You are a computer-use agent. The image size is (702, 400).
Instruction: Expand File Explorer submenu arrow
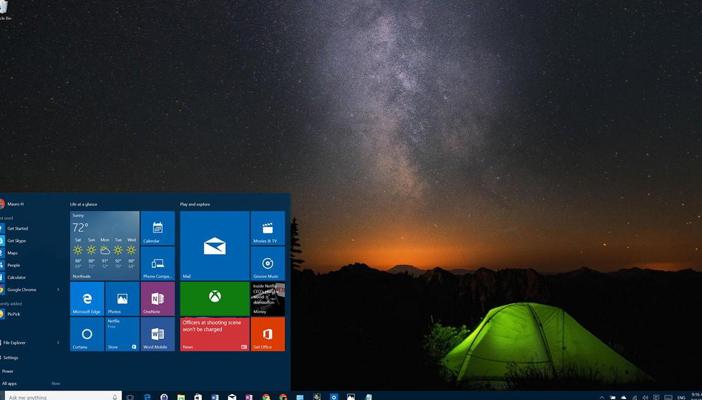(x=58, y=343)
